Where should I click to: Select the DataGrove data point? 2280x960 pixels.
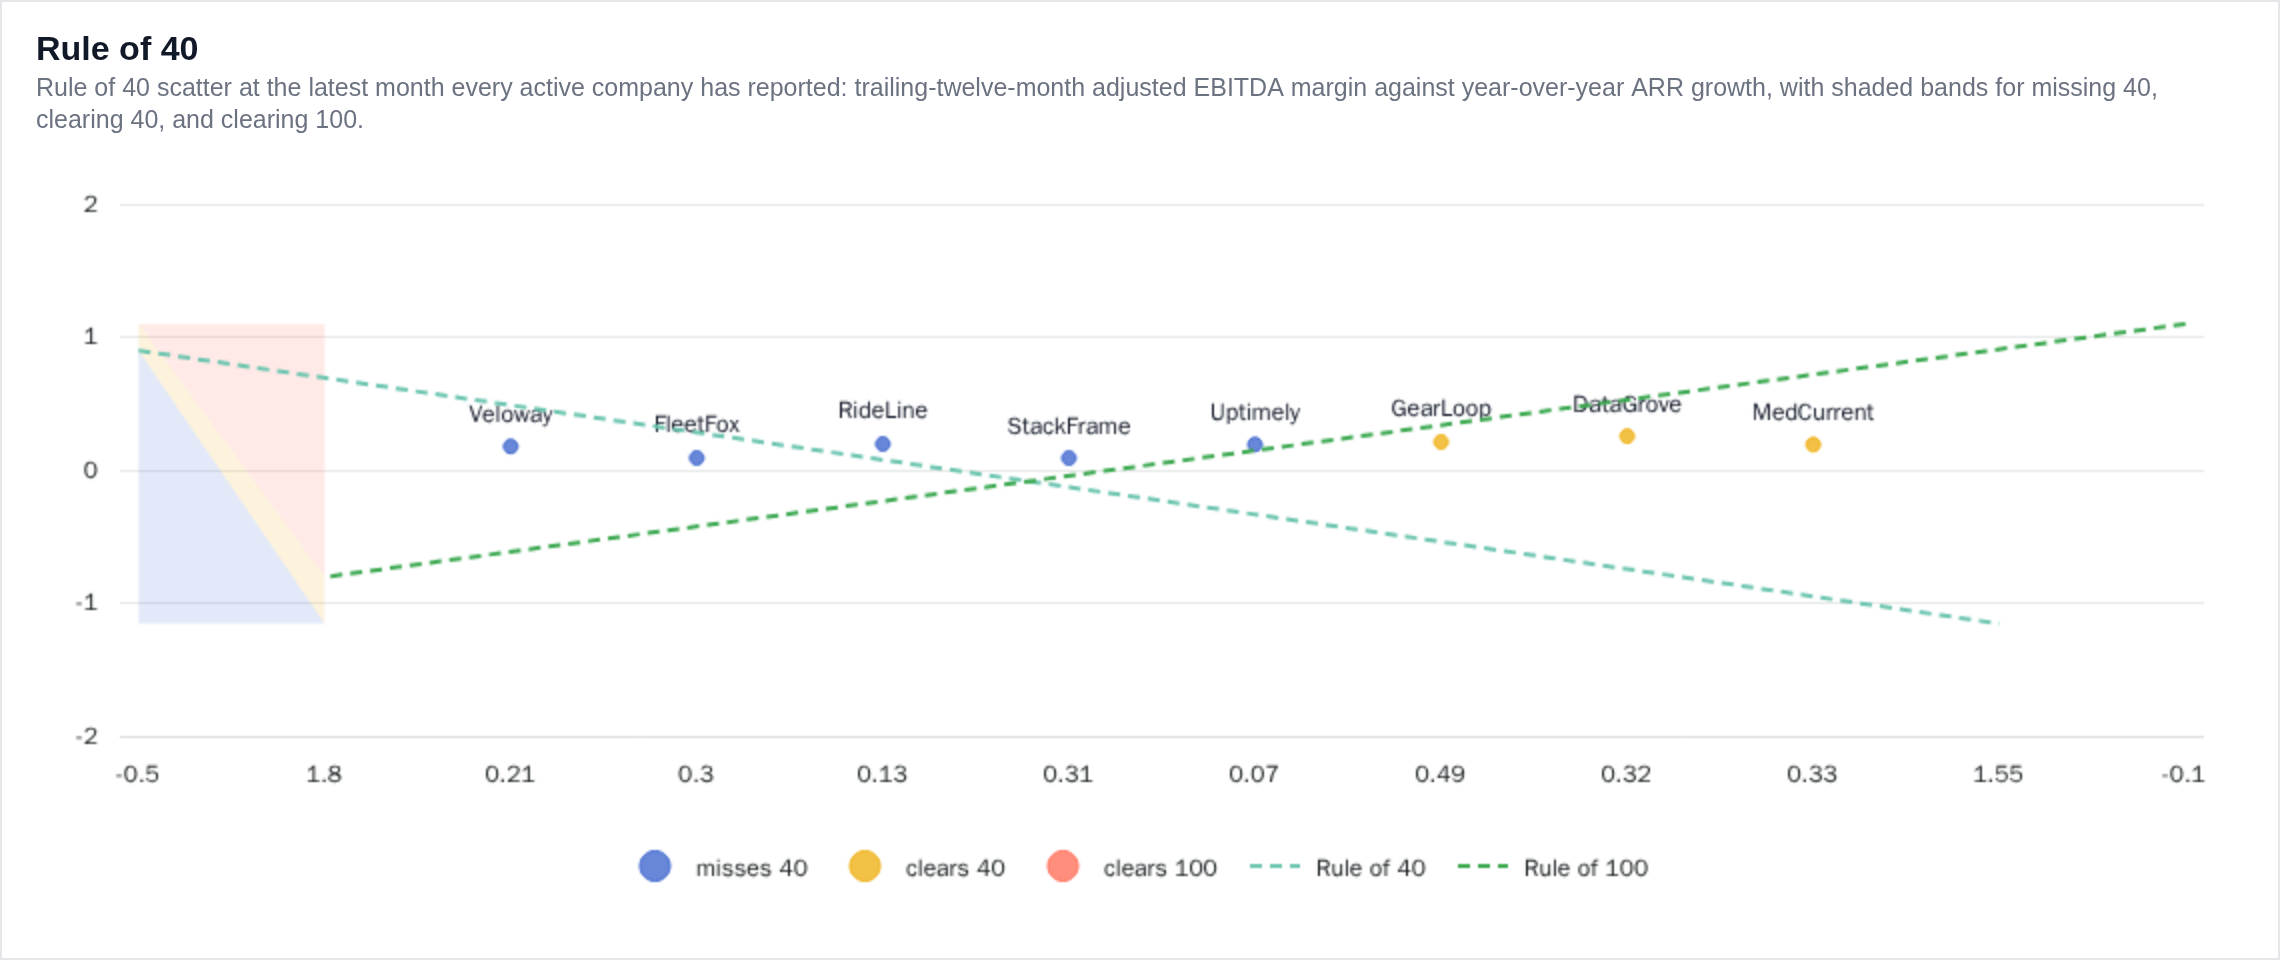tap(1627, 436)
